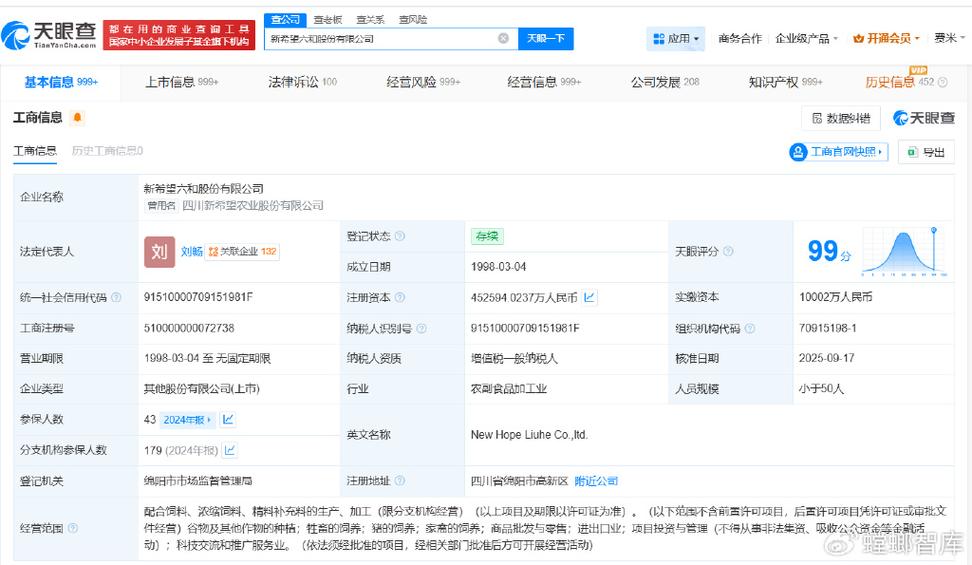Click the credit code 91510000709151981F in 统一社会信用代码 row

(198, 297)
